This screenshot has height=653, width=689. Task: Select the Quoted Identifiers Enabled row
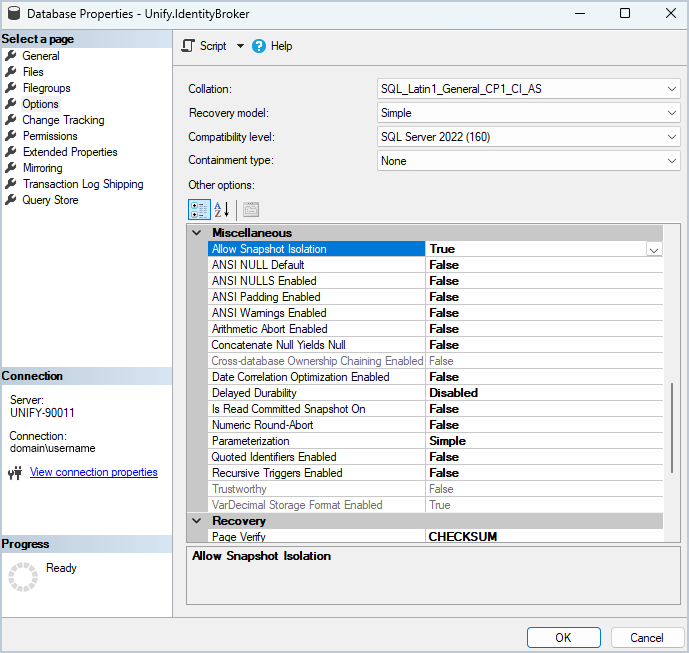435,457
